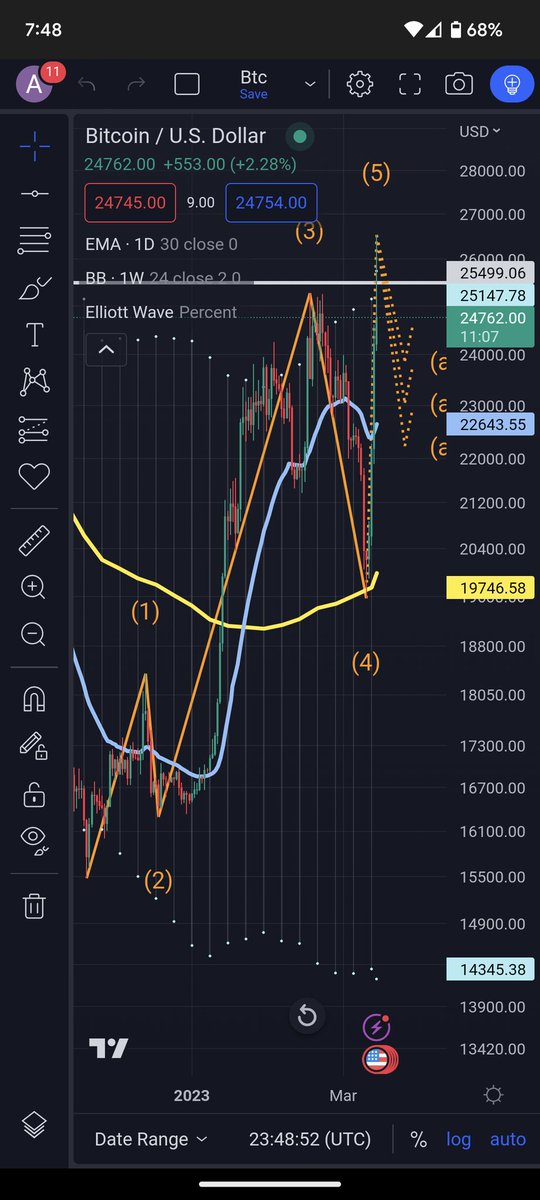Click the Mar time axis label
540x1200 pixels.
click(343, 1095)
